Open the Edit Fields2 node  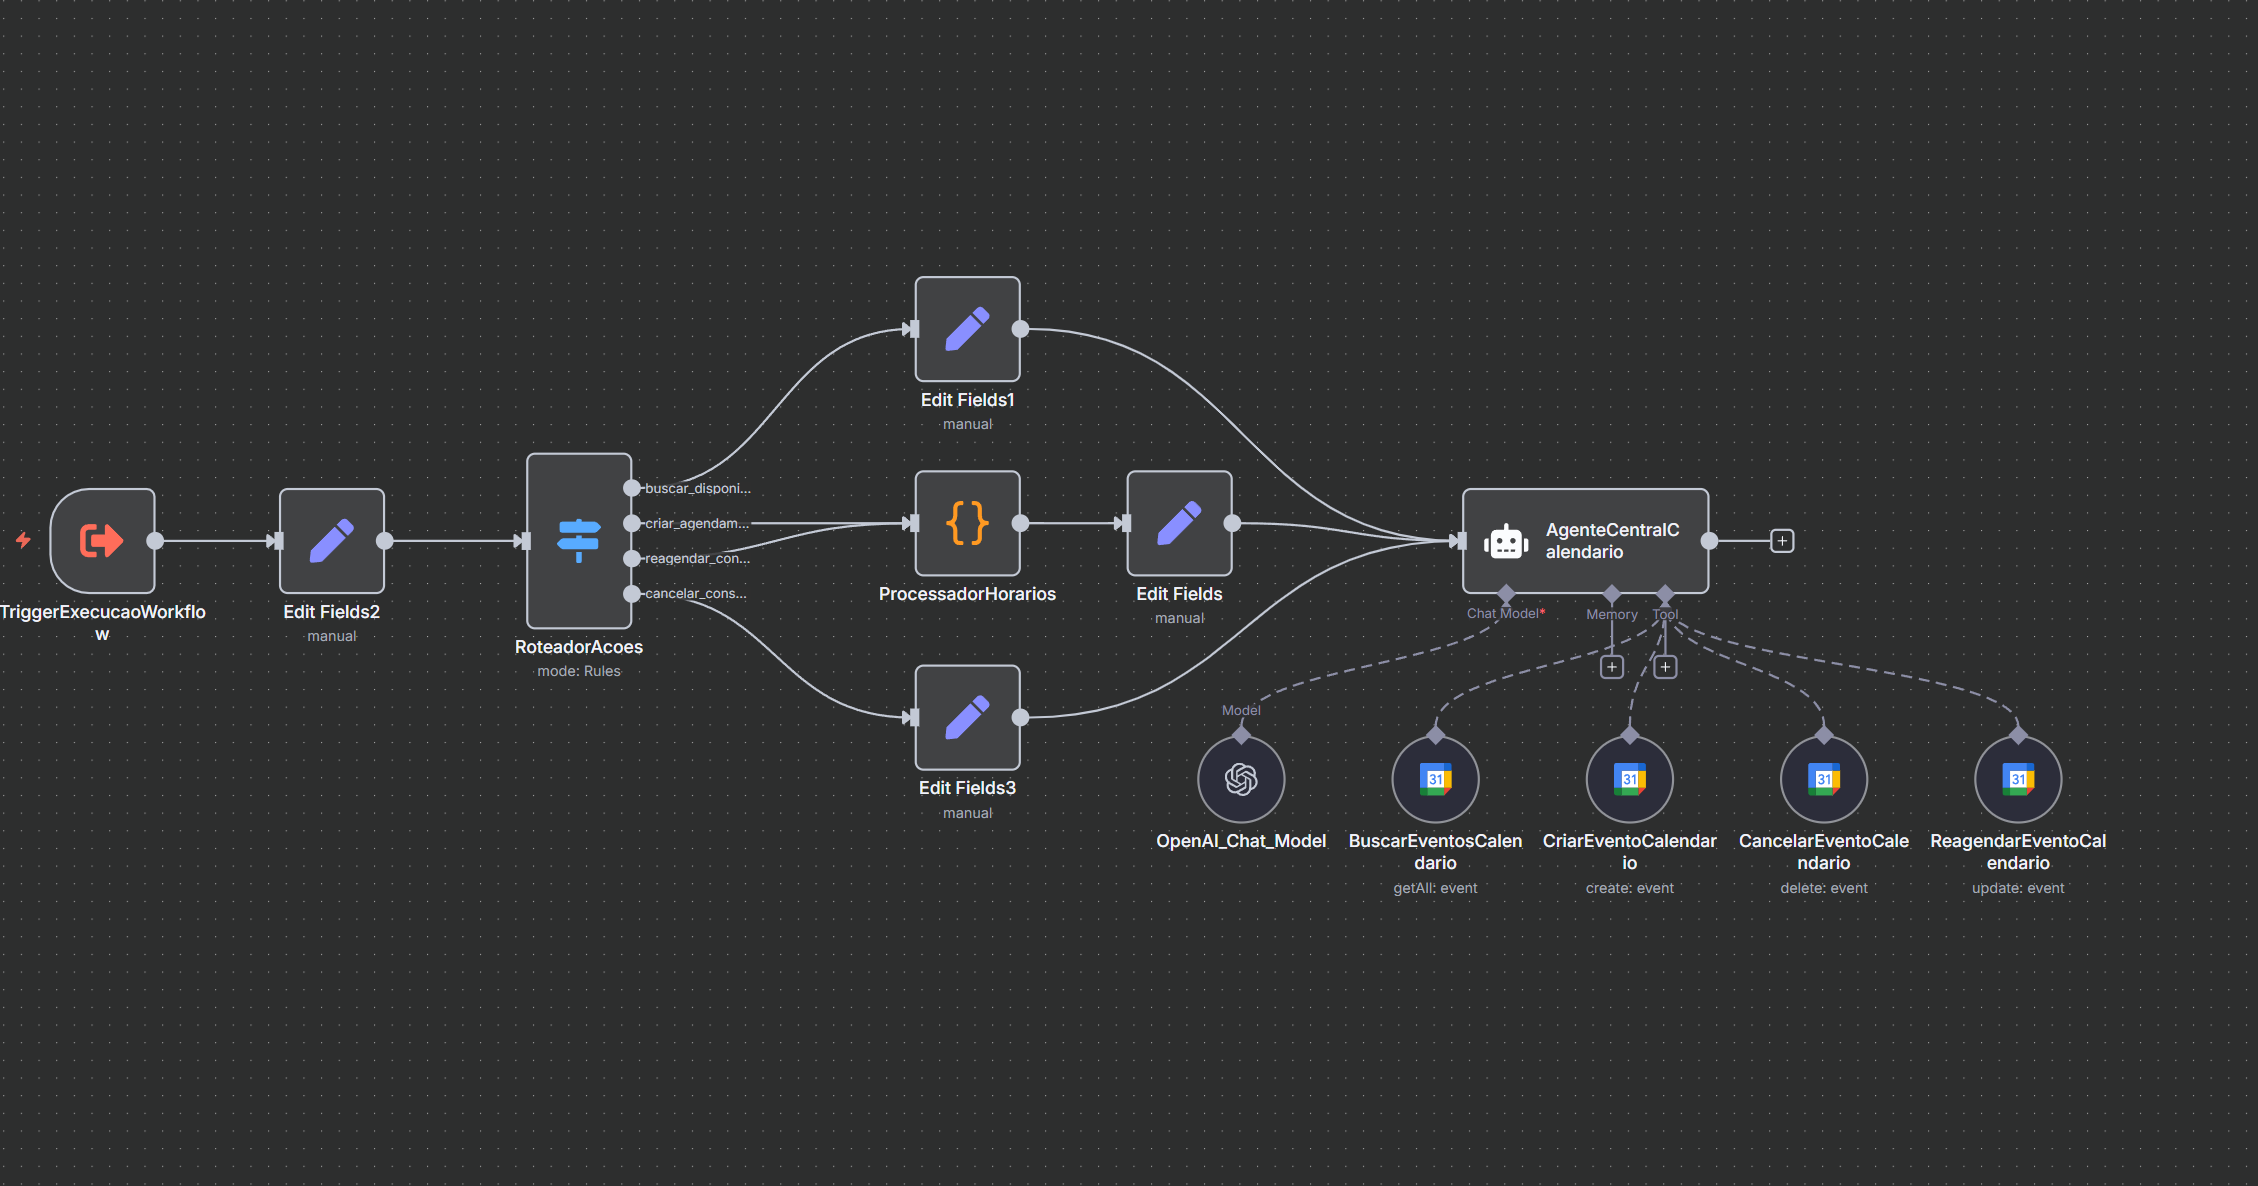click(x=332, y=541)
